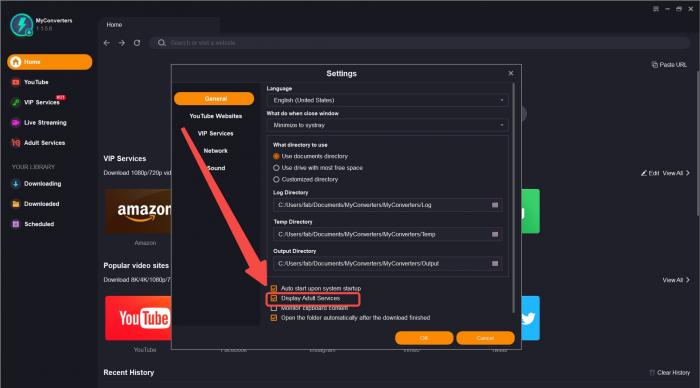
Task: Click the Output Directory browse icon
Action: (495, 264)
